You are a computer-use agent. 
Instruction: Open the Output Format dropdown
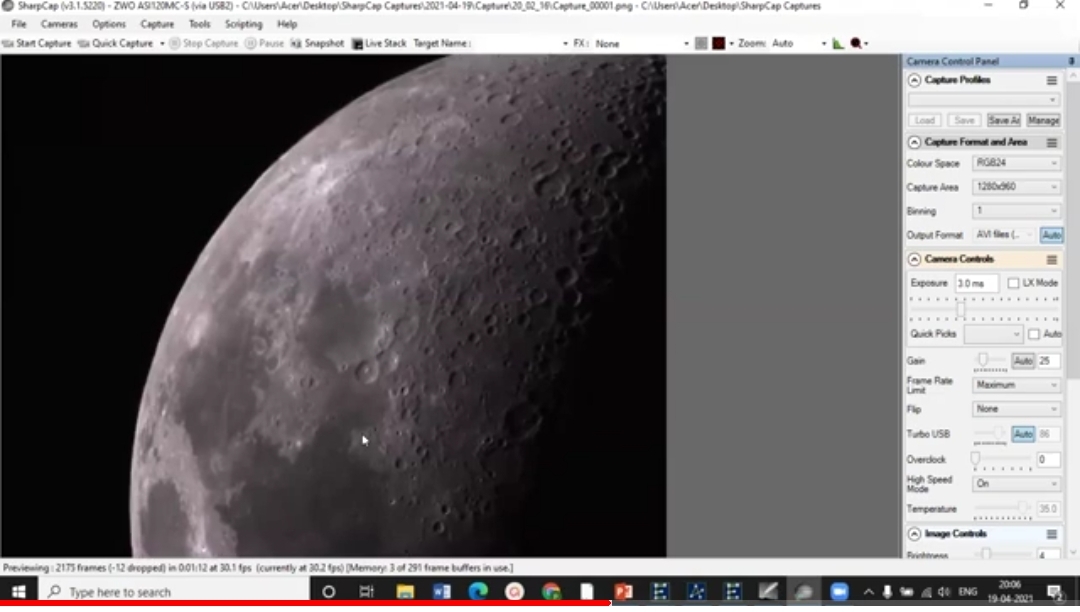coord(1004,235)
